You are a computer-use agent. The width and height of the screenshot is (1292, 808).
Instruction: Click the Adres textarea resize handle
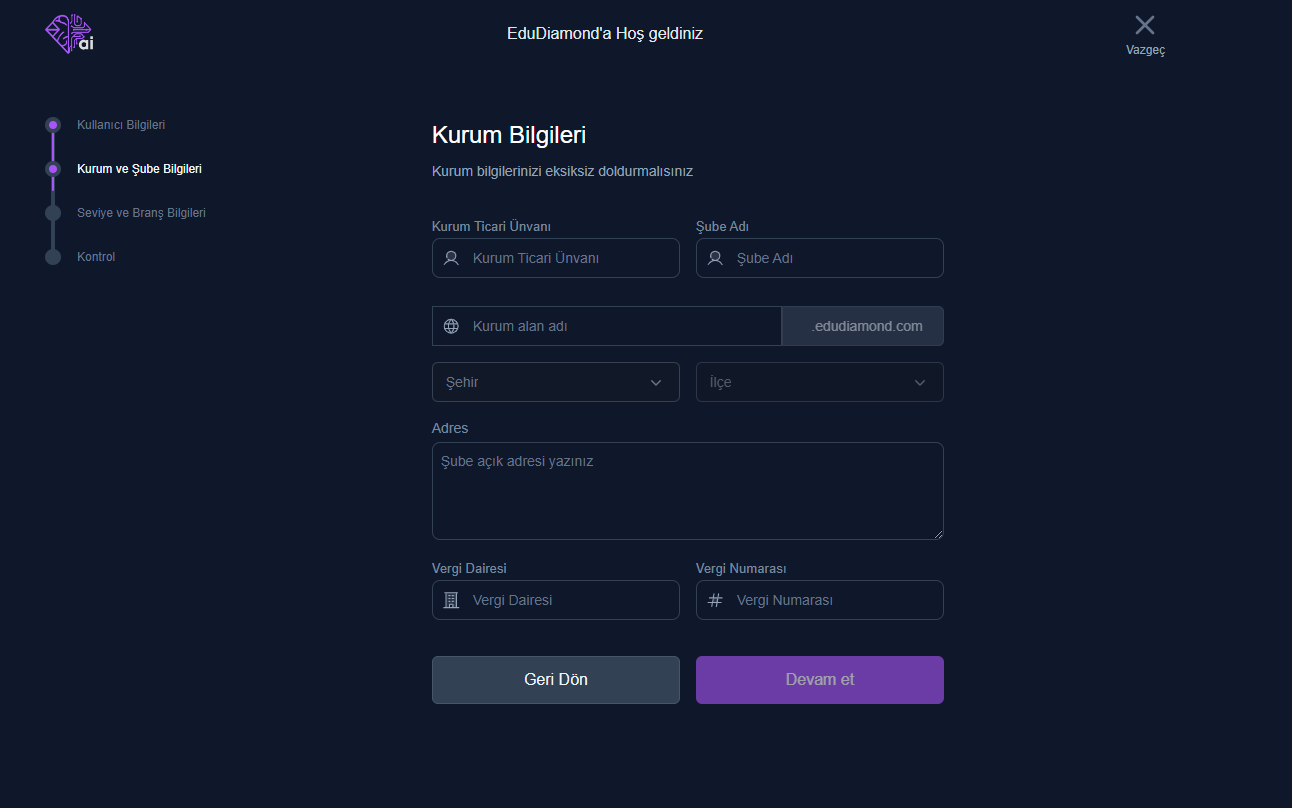(x=938, y=534)
